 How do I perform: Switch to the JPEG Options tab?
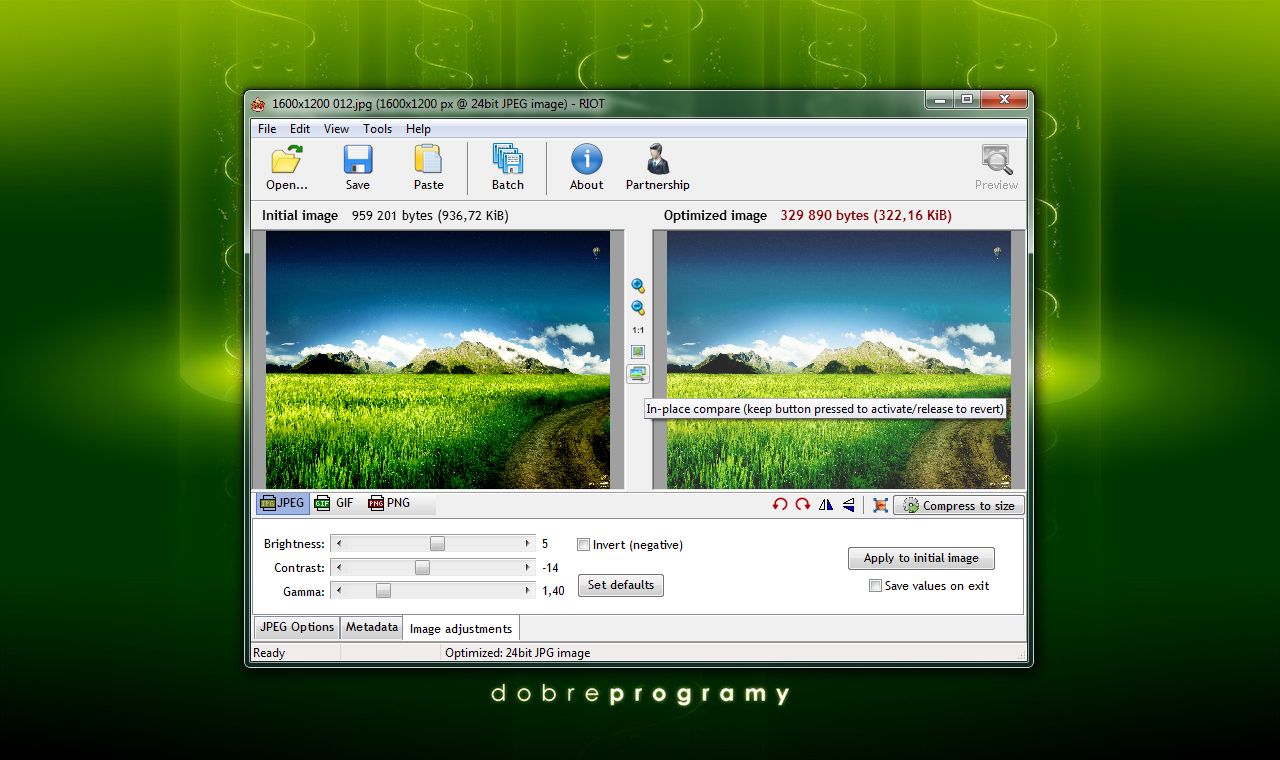pyautogui.click(x=296, y=627)
